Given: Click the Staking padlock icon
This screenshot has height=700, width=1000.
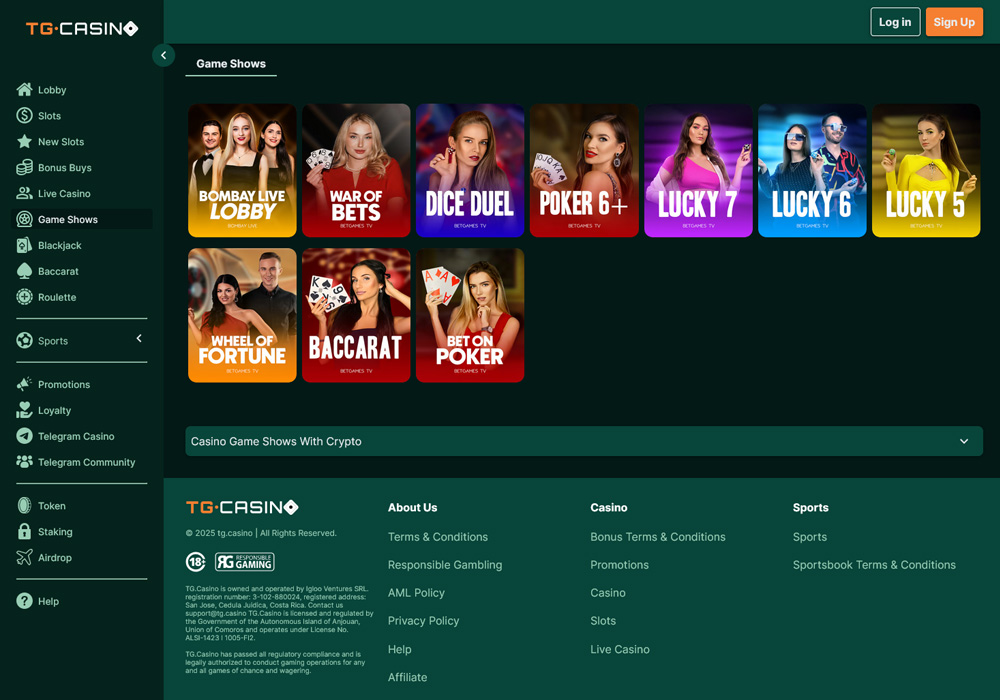Looking at the screenshot, I should pos(24,532).
